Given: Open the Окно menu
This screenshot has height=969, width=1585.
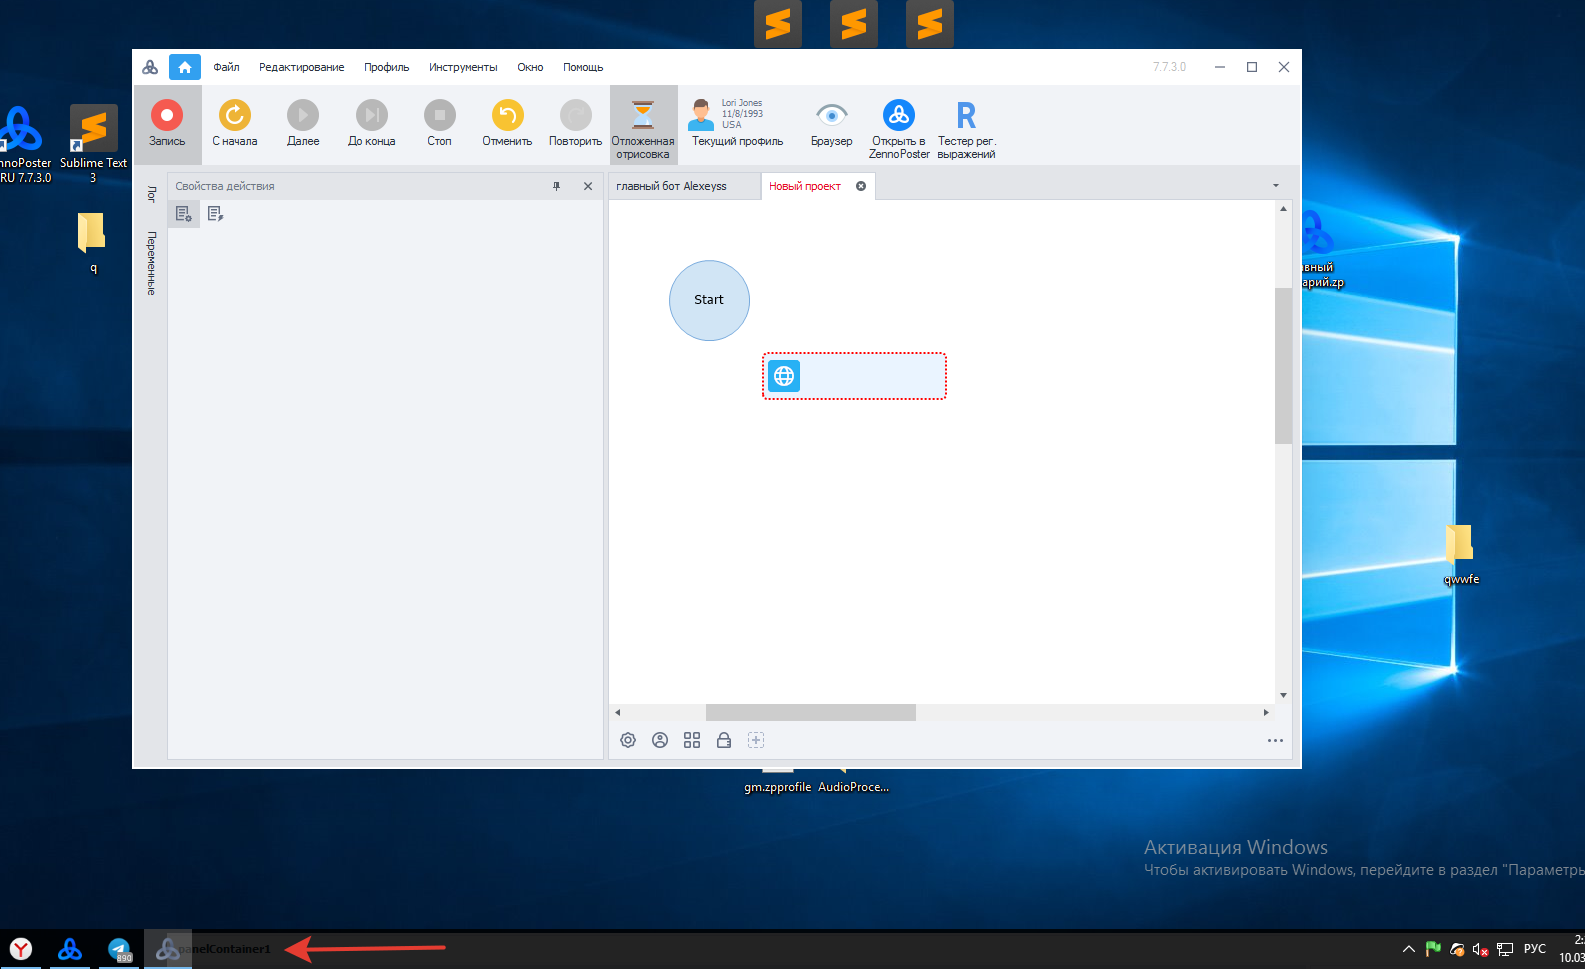Looking at the screenshot, I should [x=530, y=67].
